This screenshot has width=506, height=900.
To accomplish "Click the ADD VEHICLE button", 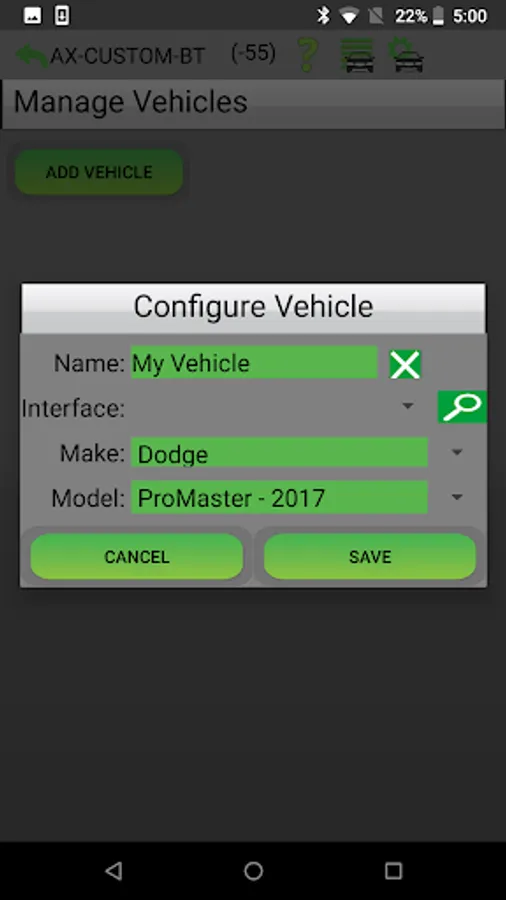I will 99,172.
